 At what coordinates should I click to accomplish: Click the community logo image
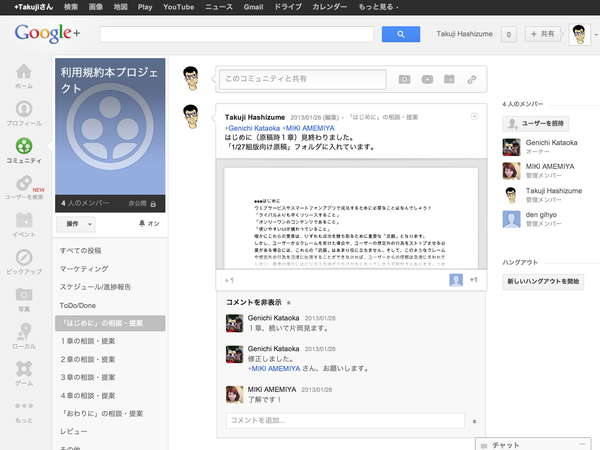110,127
